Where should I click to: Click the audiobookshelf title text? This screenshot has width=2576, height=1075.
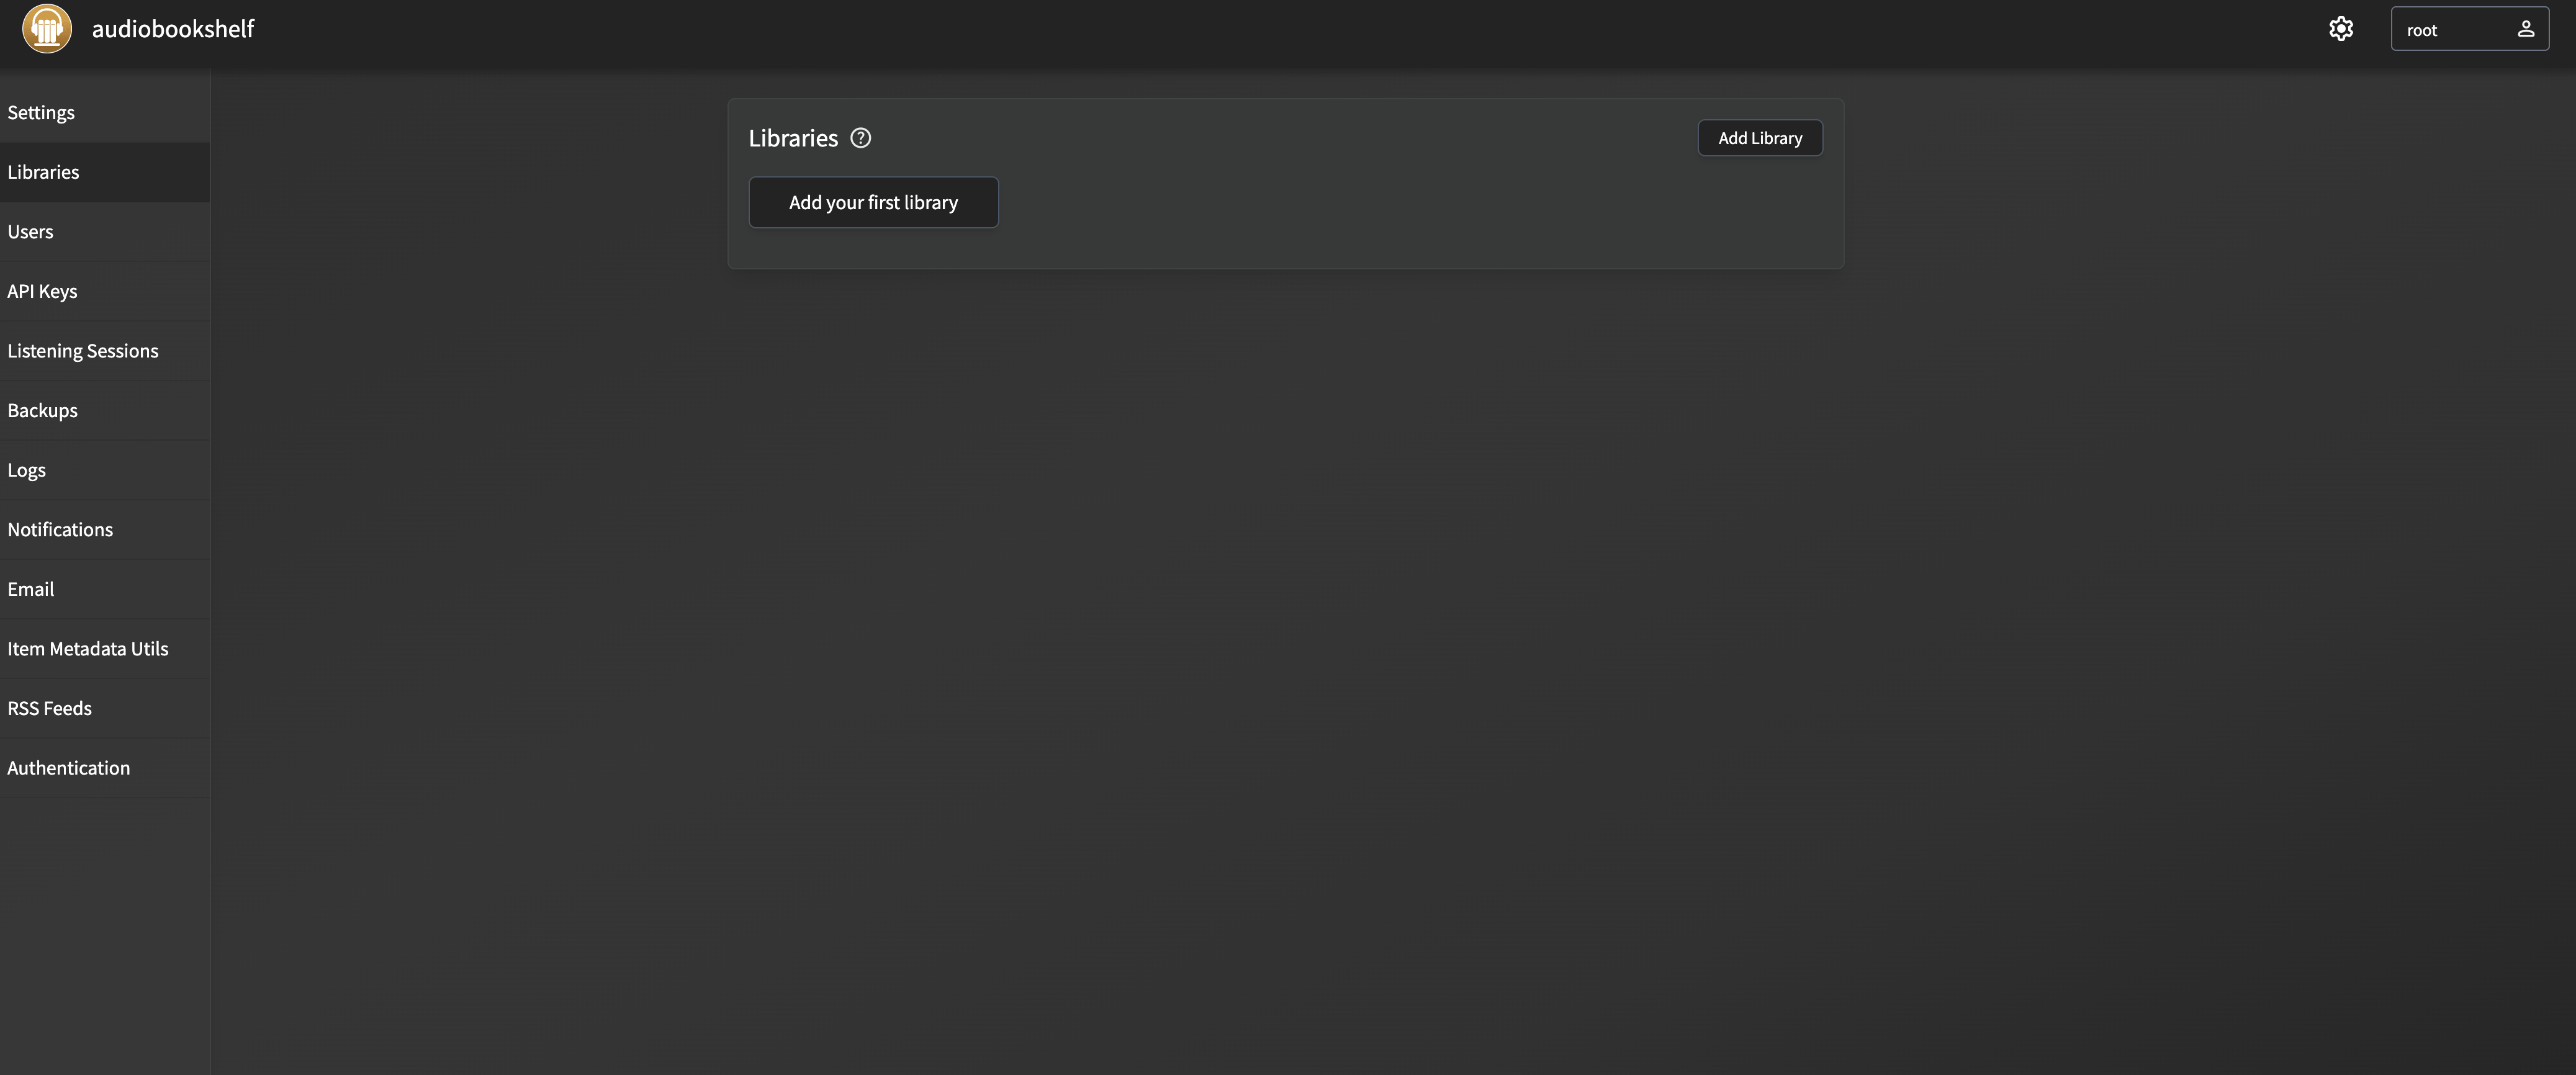click(173, 29)
